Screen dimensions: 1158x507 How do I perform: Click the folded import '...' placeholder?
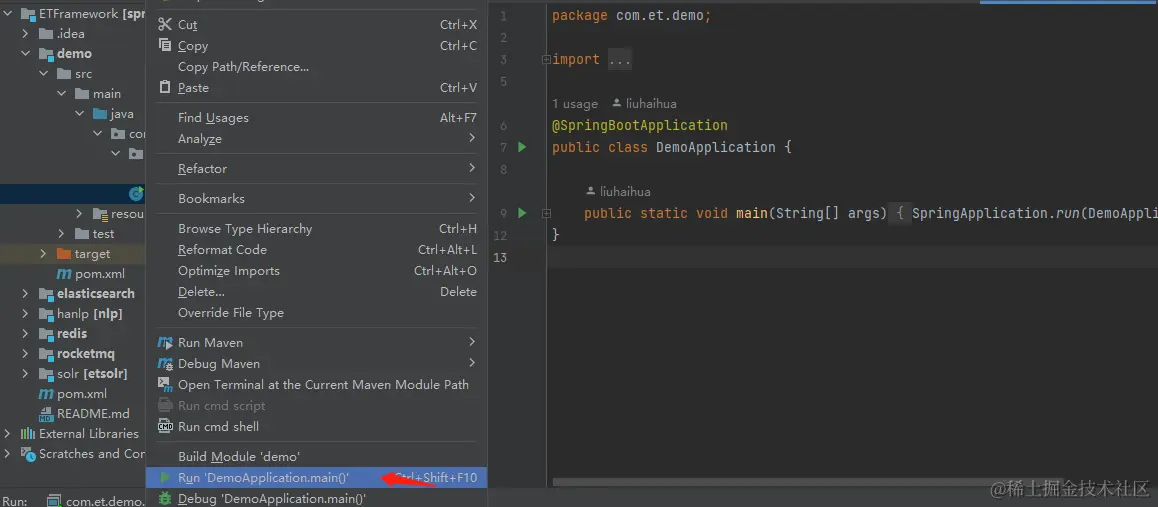[x=620, y=60]
